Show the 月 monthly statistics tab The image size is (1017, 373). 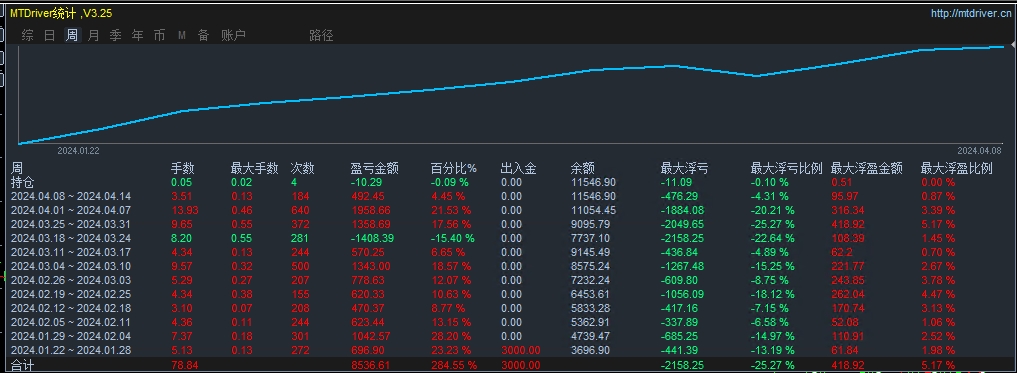click(93, 36)
